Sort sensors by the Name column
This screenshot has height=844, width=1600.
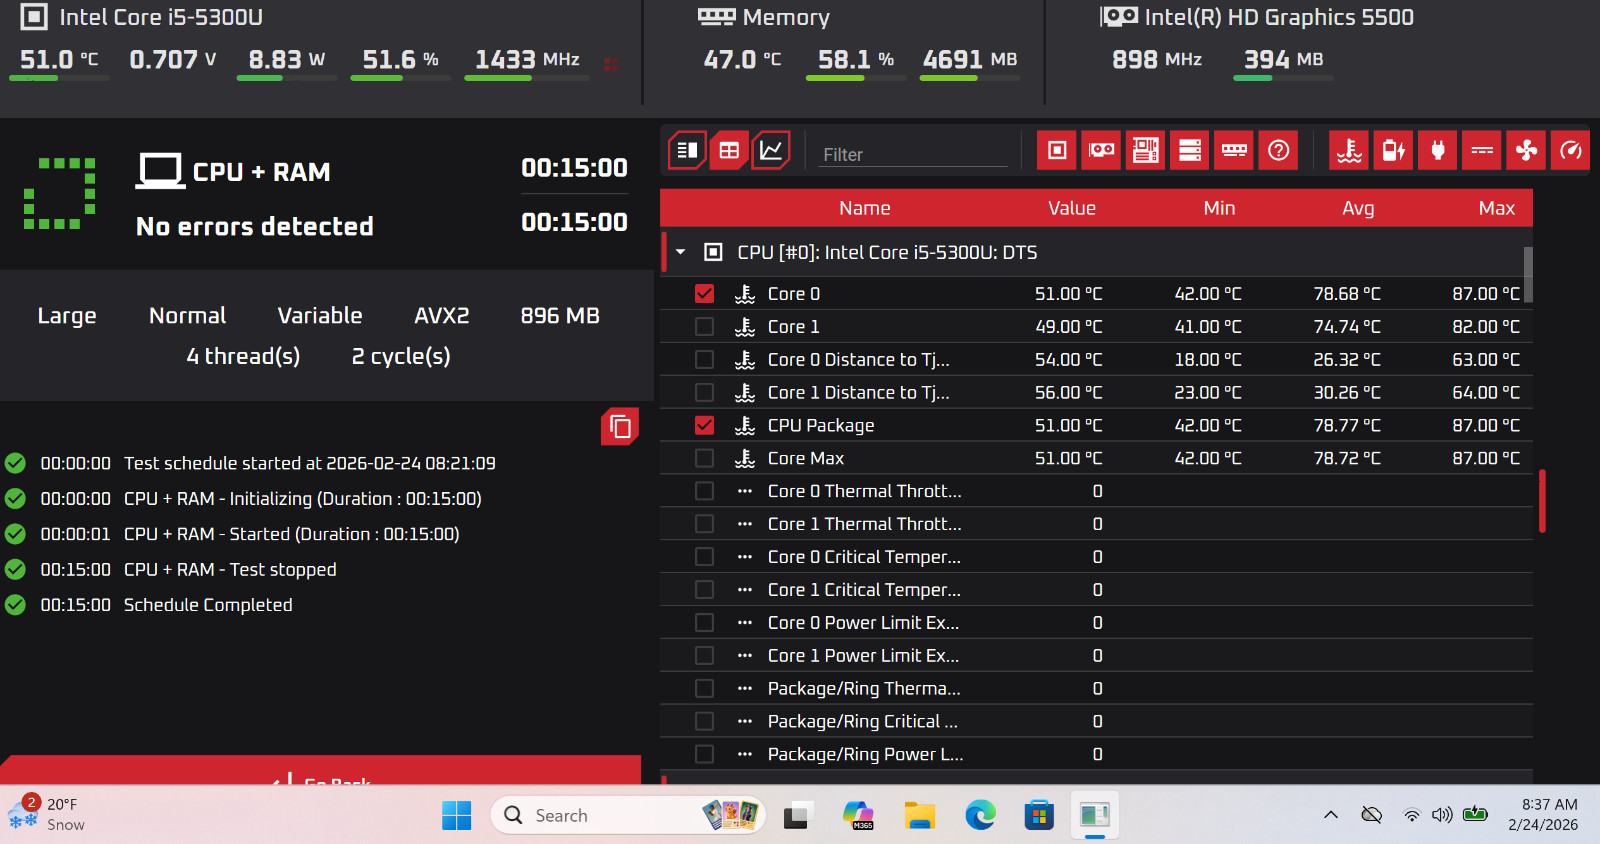pos(865,208)
